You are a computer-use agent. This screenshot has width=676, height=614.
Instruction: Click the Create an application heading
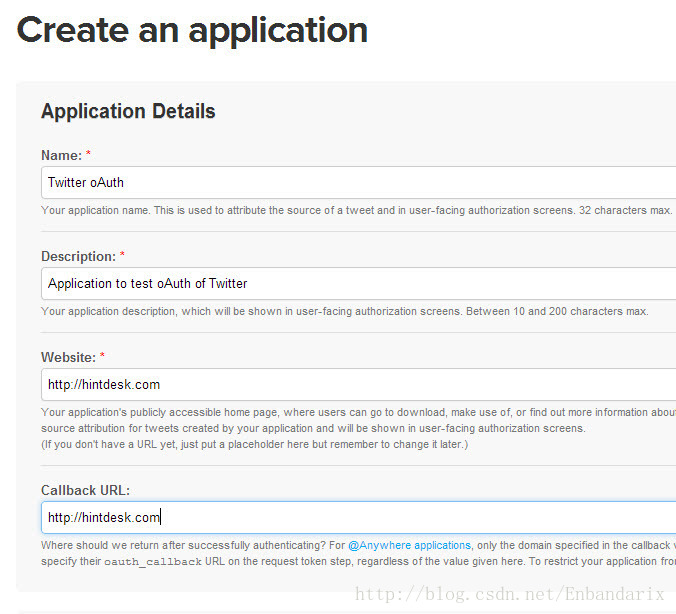tap(192, 30)
